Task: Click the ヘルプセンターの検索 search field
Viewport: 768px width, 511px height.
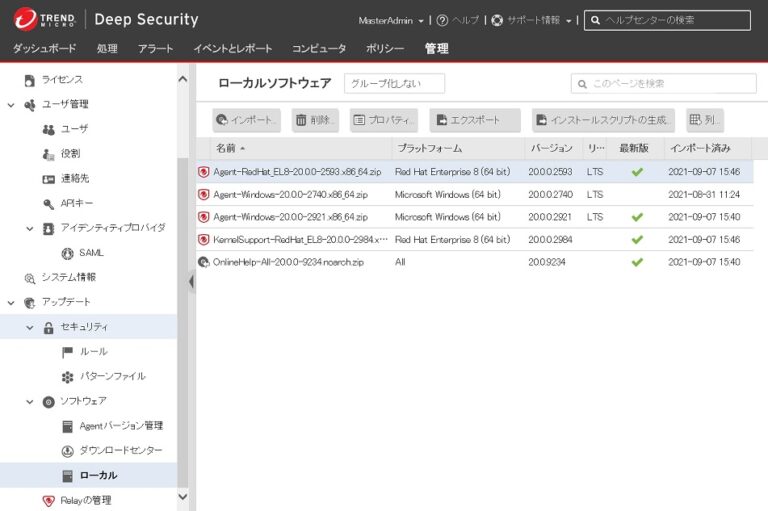Action: click(x=667, y=20)
